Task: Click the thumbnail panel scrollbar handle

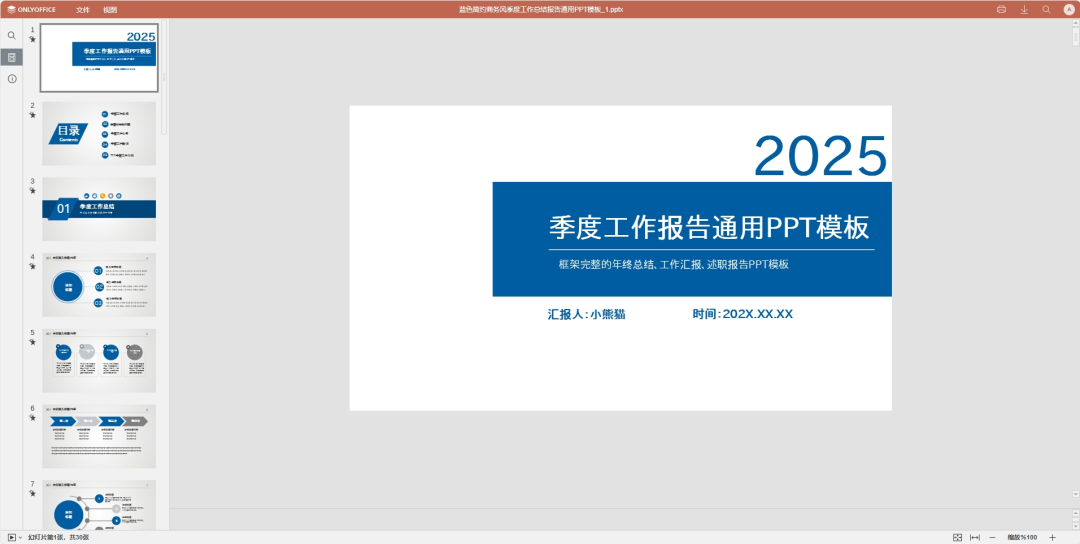Action: (164, 78)
